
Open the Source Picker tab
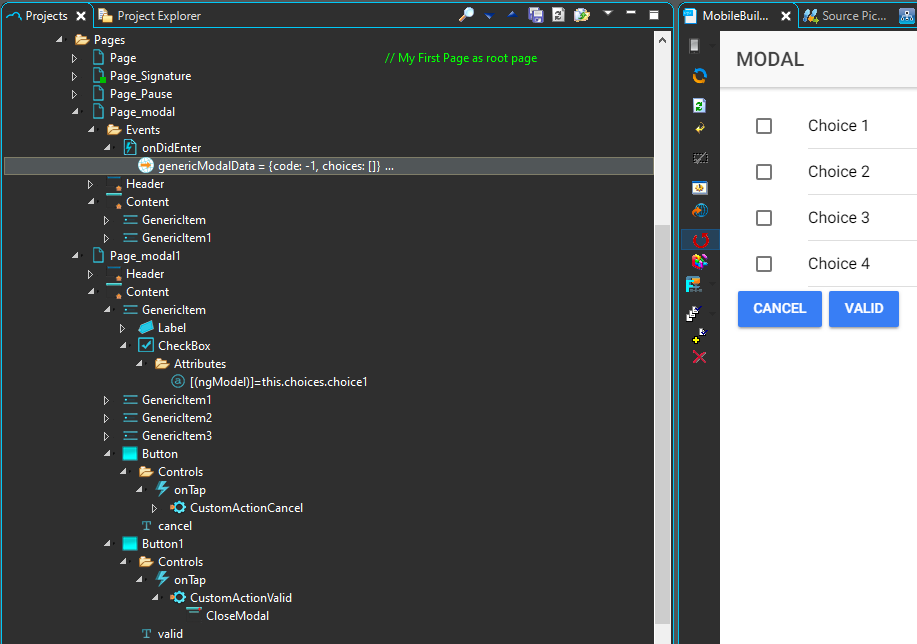851,16
